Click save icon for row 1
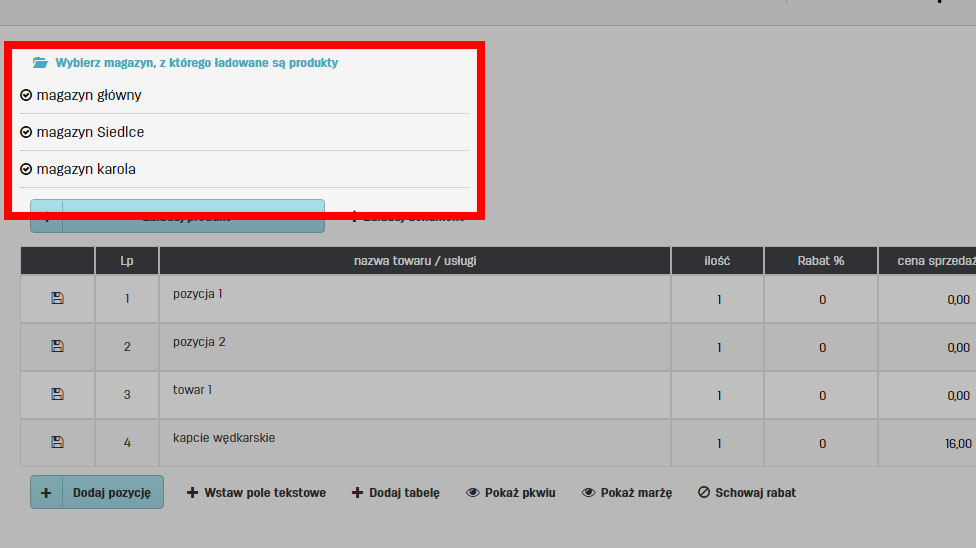Screen dimensions: 976x548 pyautogui.click(x=57, y=298)
